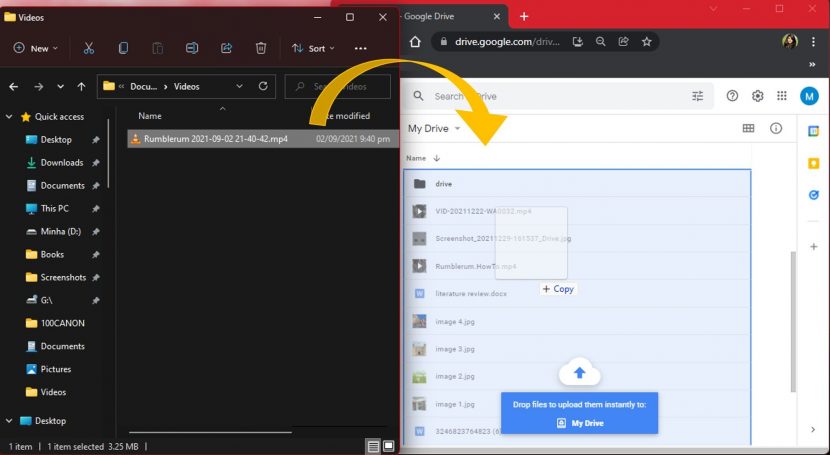Go back in File Explorer navigation
Viewport: 830px width, 455px height.
click(x=14, y=86)
